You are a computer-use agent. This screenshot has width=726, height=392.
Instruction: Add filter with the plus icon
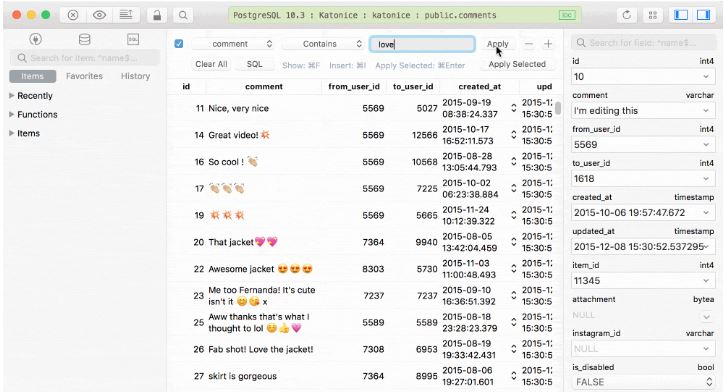click(x=548, y=44)
